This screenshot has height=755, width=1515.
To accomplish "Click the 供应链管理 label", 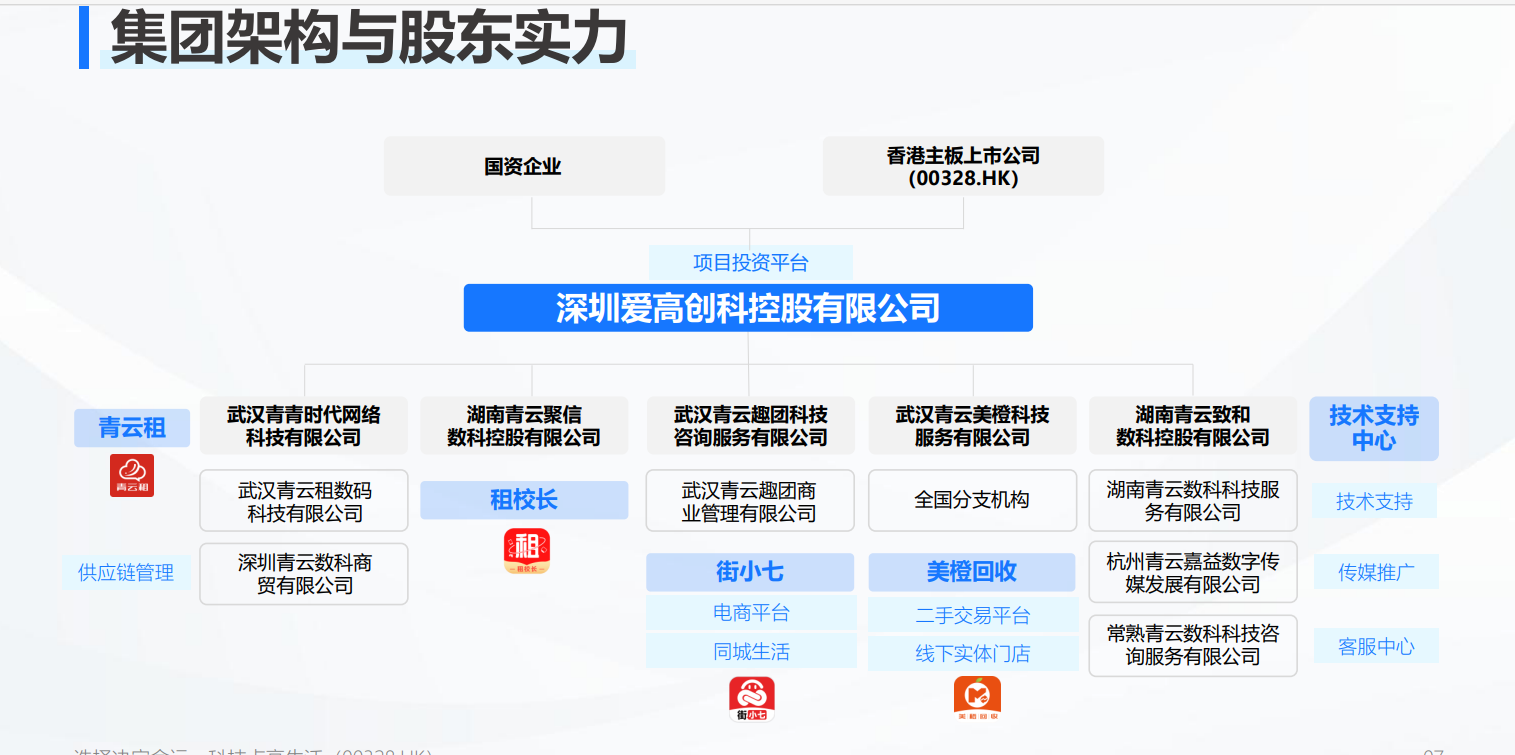I will 126,572.
